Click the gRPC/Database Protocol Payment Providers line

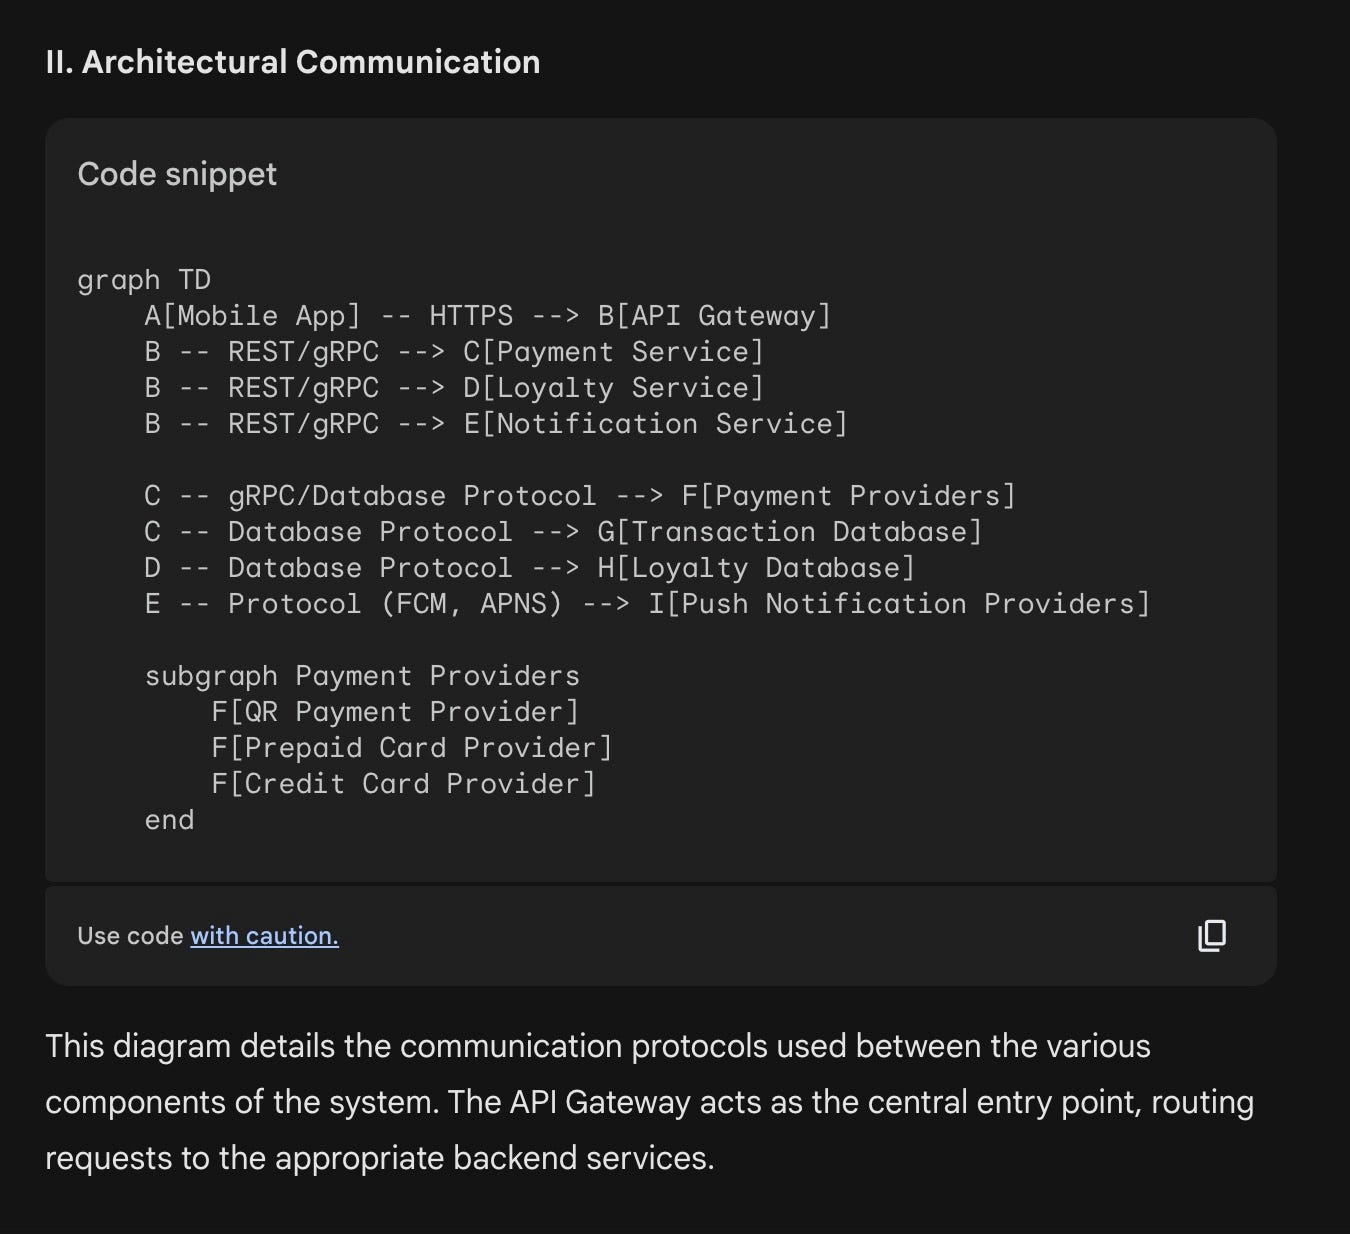click(x=579, y=496)
